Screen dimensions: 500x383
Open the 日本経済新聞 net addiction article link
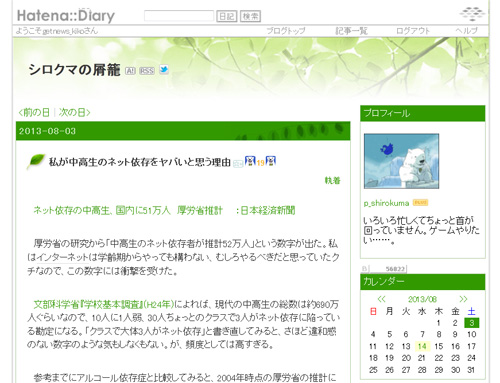click(164, 210)
